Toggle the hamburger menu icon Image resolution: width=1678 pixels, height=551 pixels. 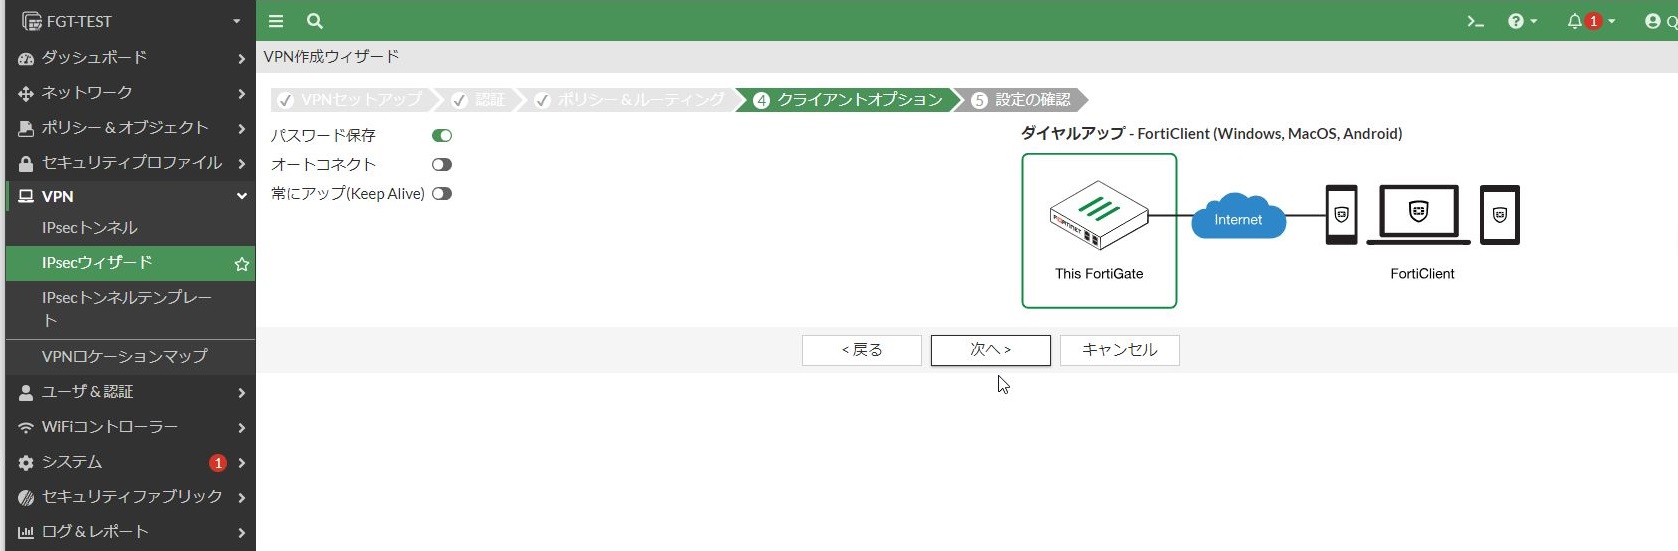pos(276,21)
